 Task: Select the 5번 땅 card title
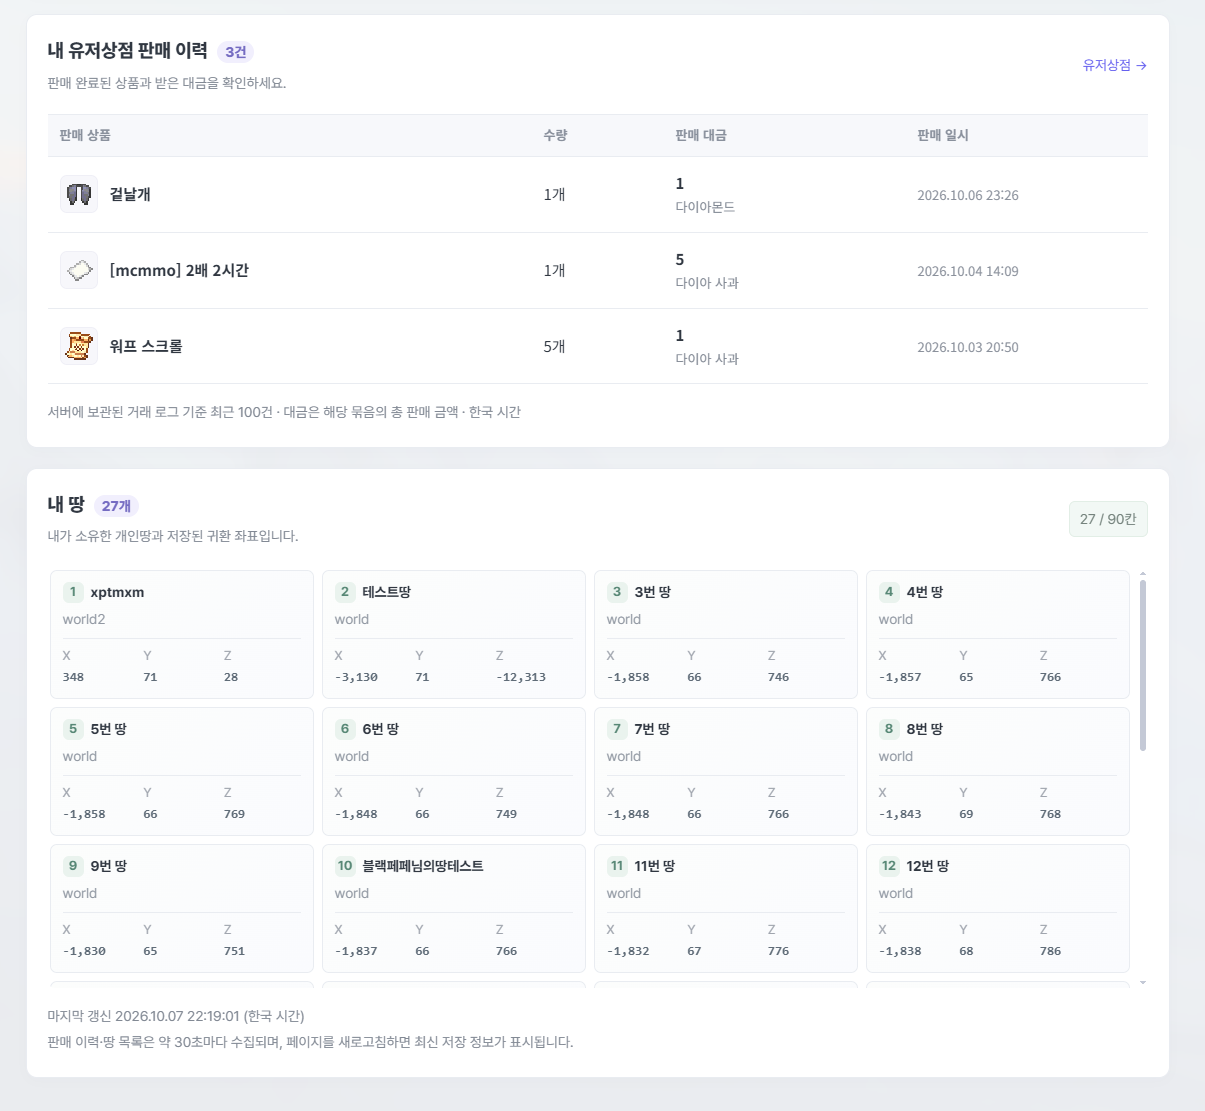(x=108, y=729)
